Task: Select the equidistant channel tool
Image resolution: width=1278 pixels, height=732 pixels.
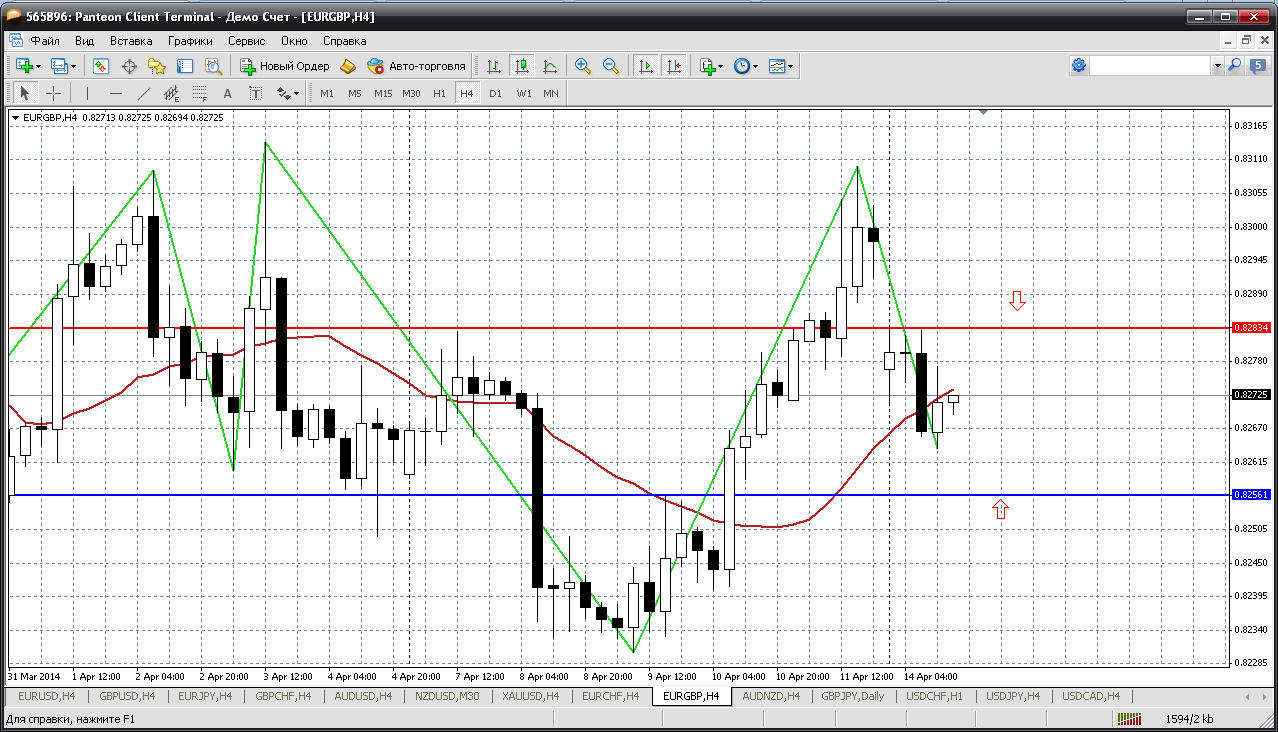Action: 171,93
